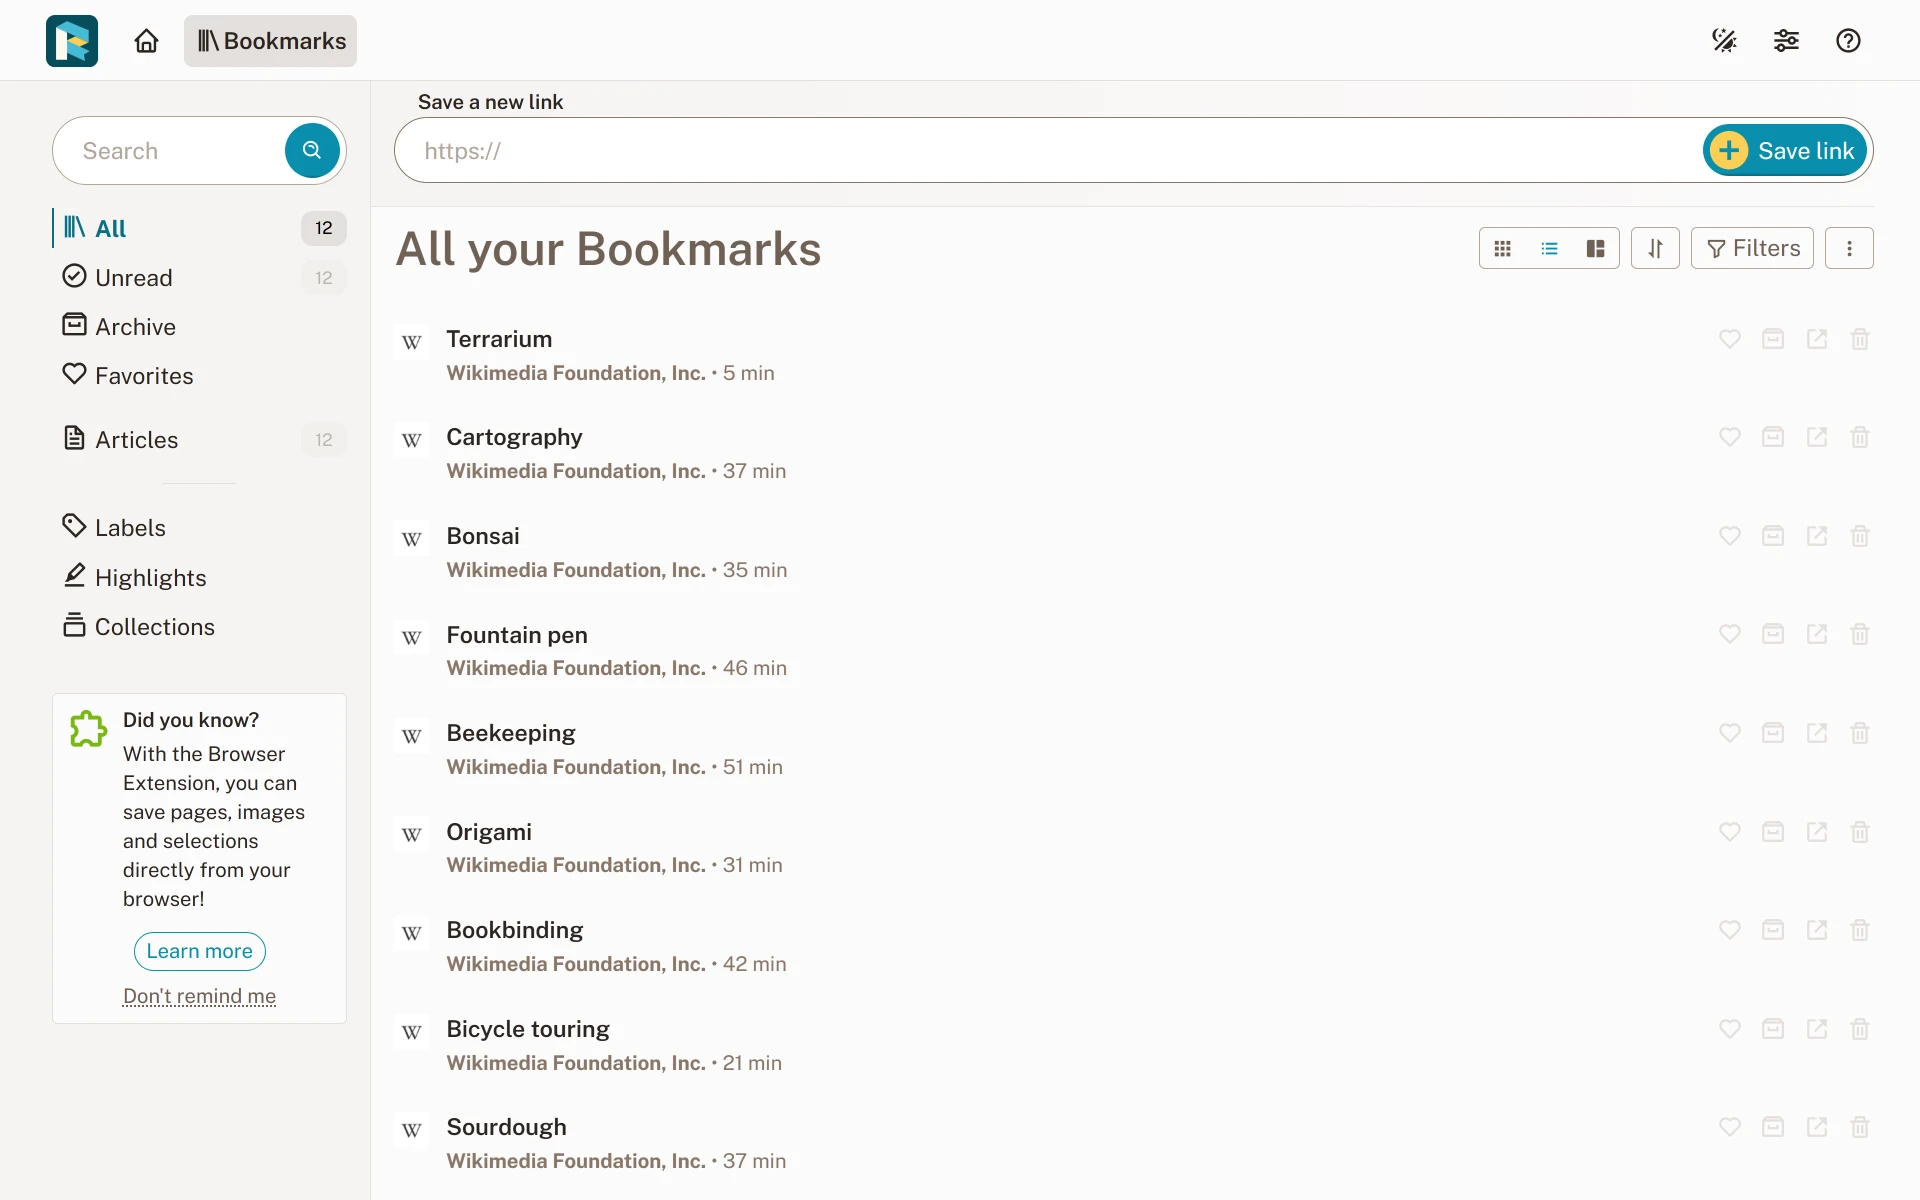Open the Terrarium bookmark title
This screenshot has width=1920, height=1200.
tap(499, 339)
